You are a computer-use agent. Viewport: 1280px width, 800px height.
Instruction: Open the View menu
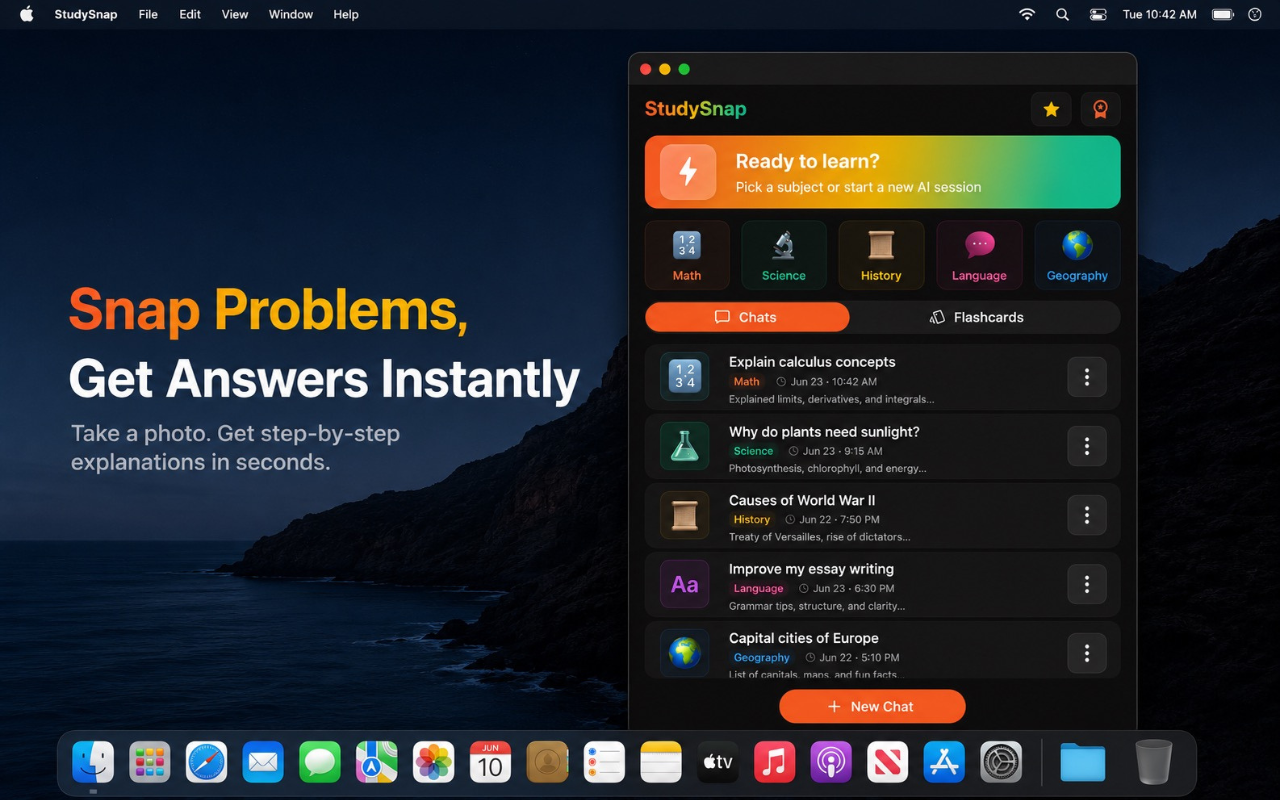[235, 14]
